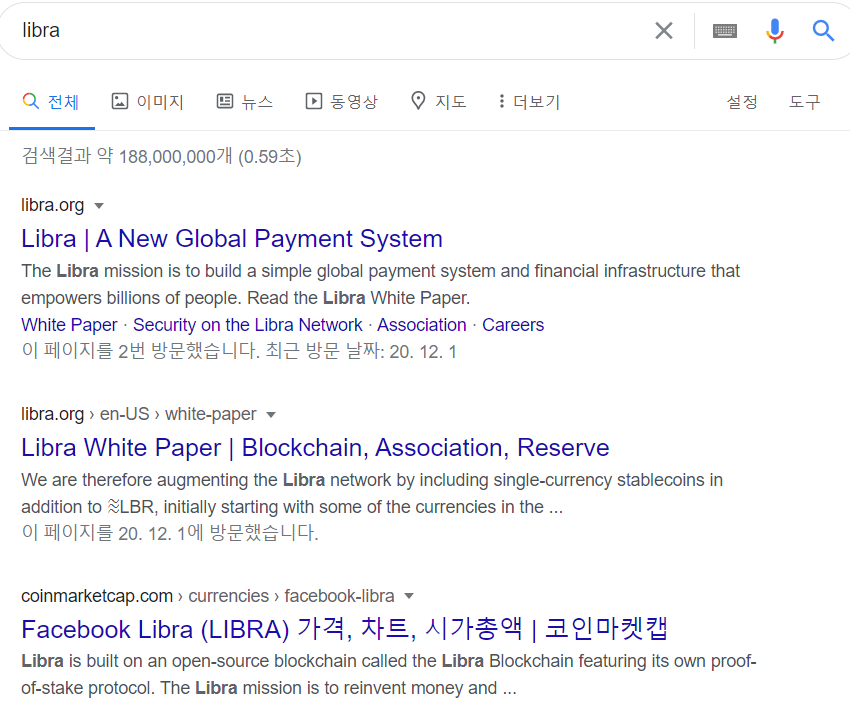Viewport: 850px width, 721px height.
Task: Open the Careers sitelink
Action: click(513, 325)
